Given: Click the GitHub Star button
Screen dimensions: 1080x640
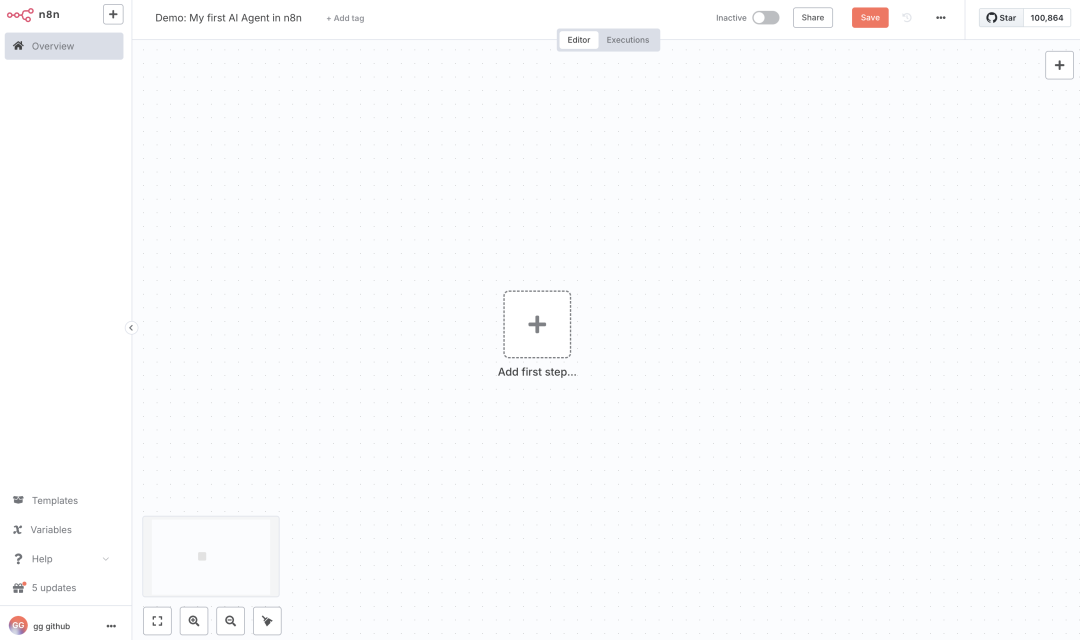Looking at the screenshot, I should click(1001, 18).
